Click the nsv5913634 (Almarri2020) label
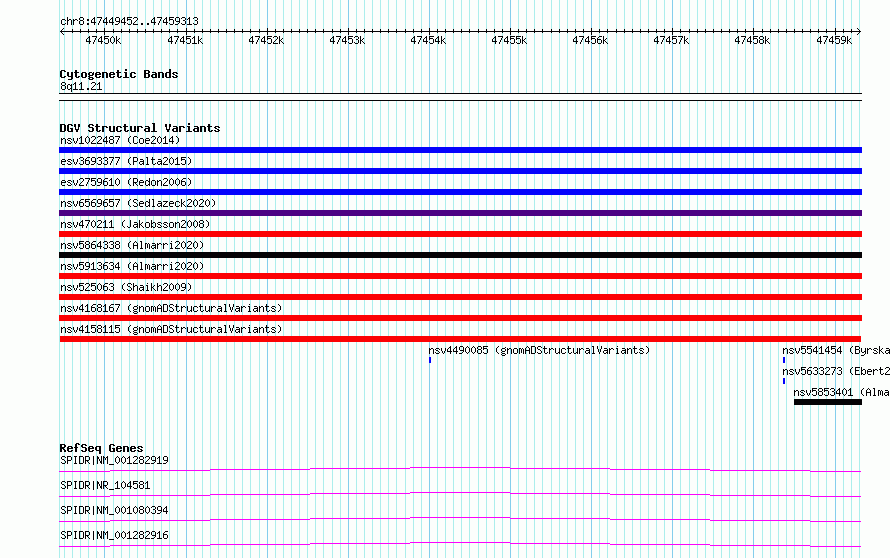Image resolution: width=890 pixels, height=558 pixels. 132,266
